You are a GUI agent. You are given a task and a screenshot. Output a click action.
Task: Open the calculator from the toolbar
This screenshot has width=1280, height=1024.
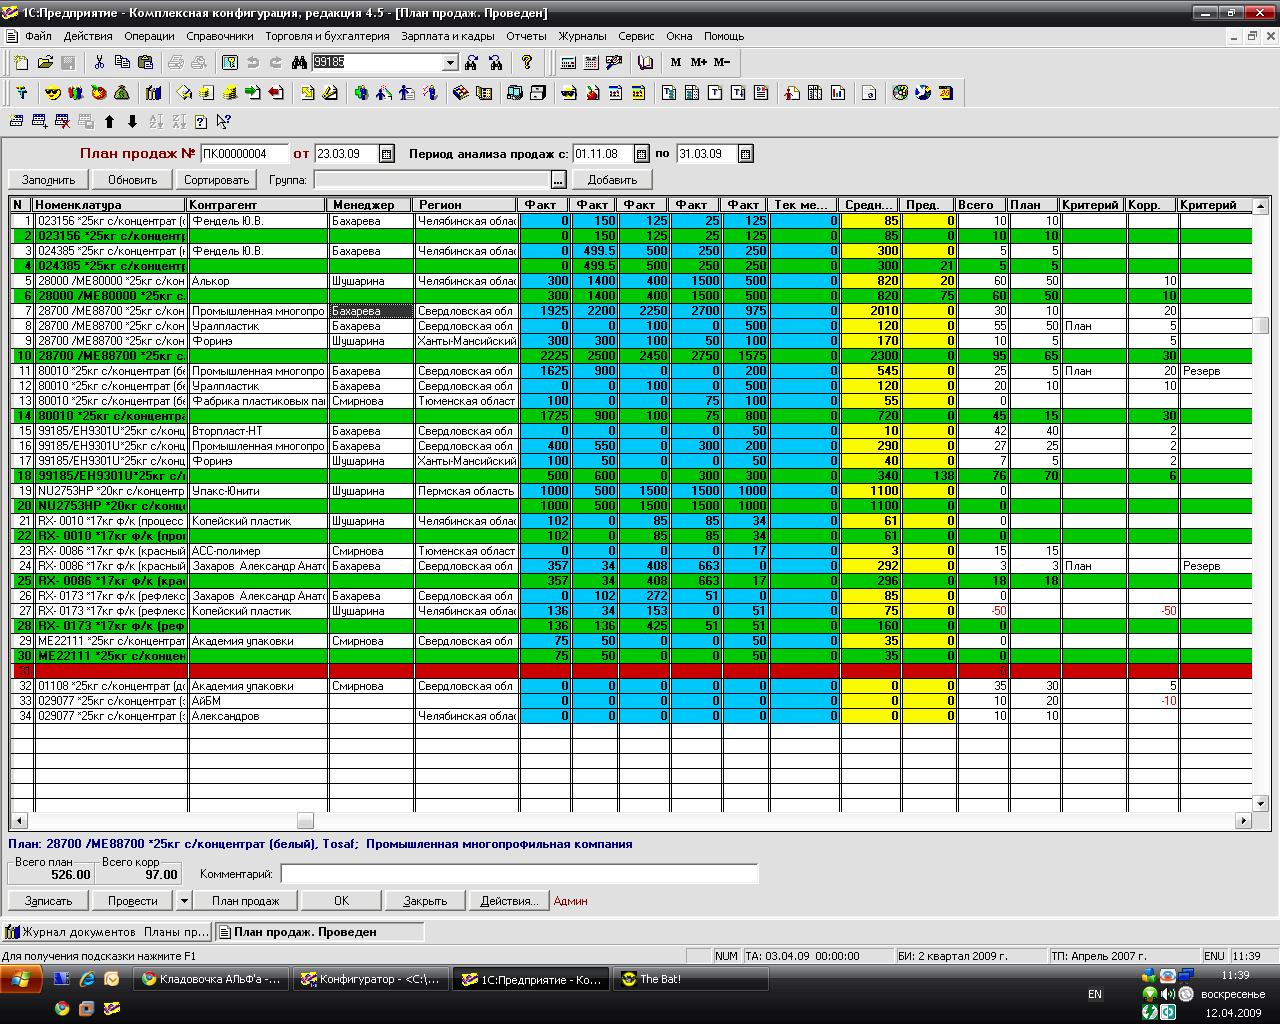click(x=568, y=62)
